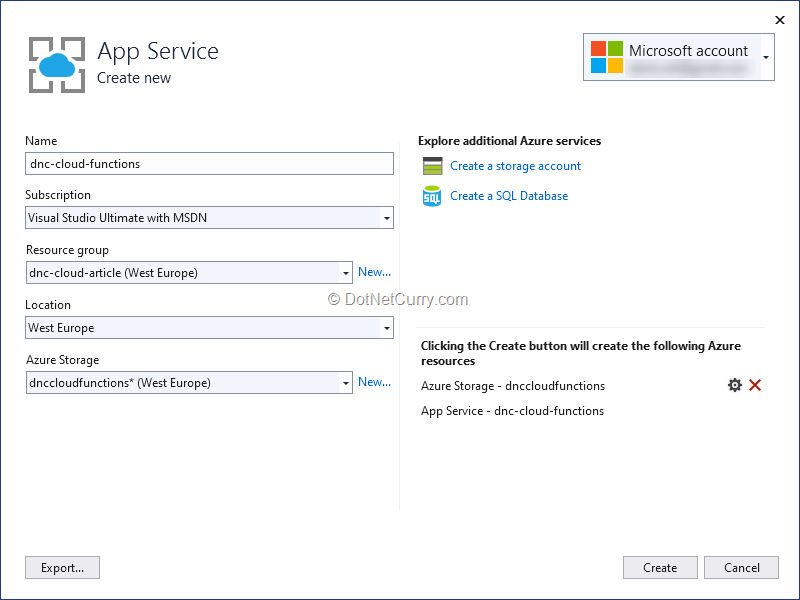Remove Azure Storage resource with red X
Image resolution: width=800 pixels, height=600 pixels.
click(755, 385)
